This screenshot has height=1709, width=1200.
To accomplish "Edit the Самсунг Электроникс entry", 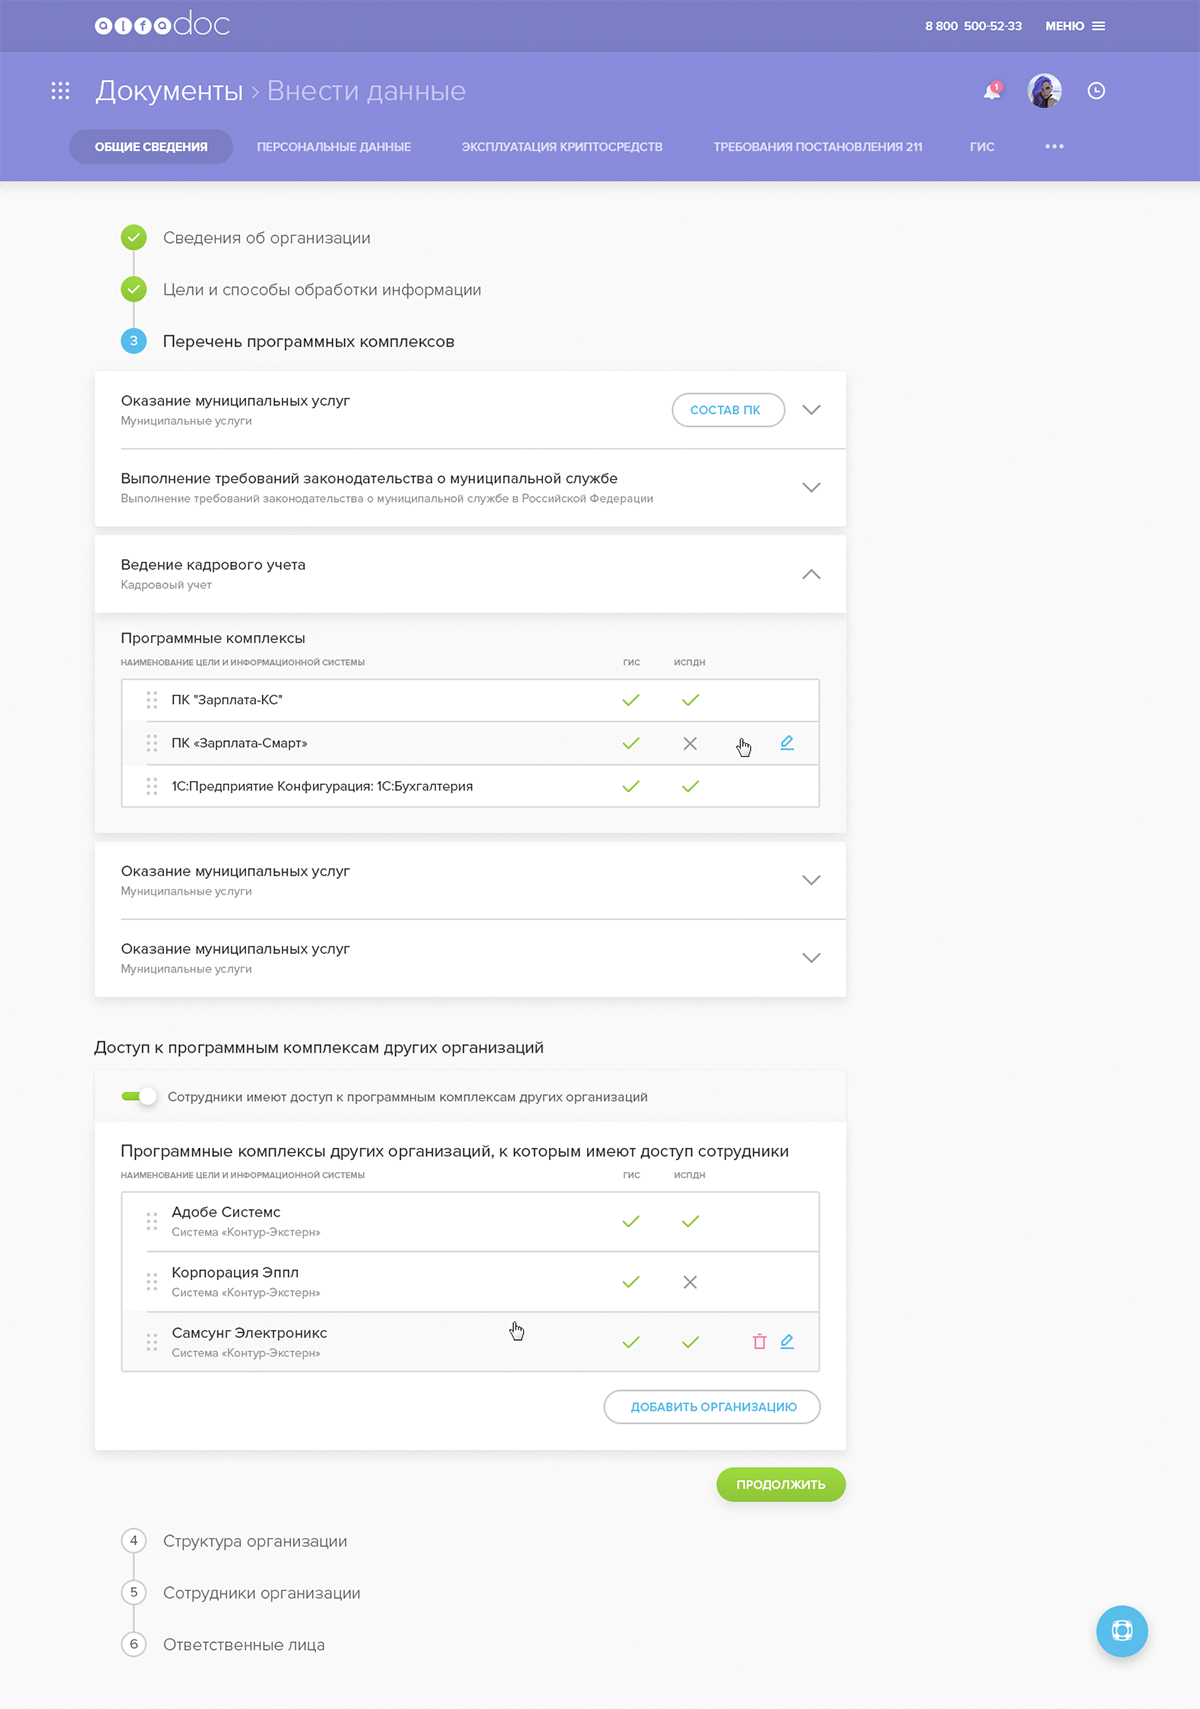I will (787, 1342).
